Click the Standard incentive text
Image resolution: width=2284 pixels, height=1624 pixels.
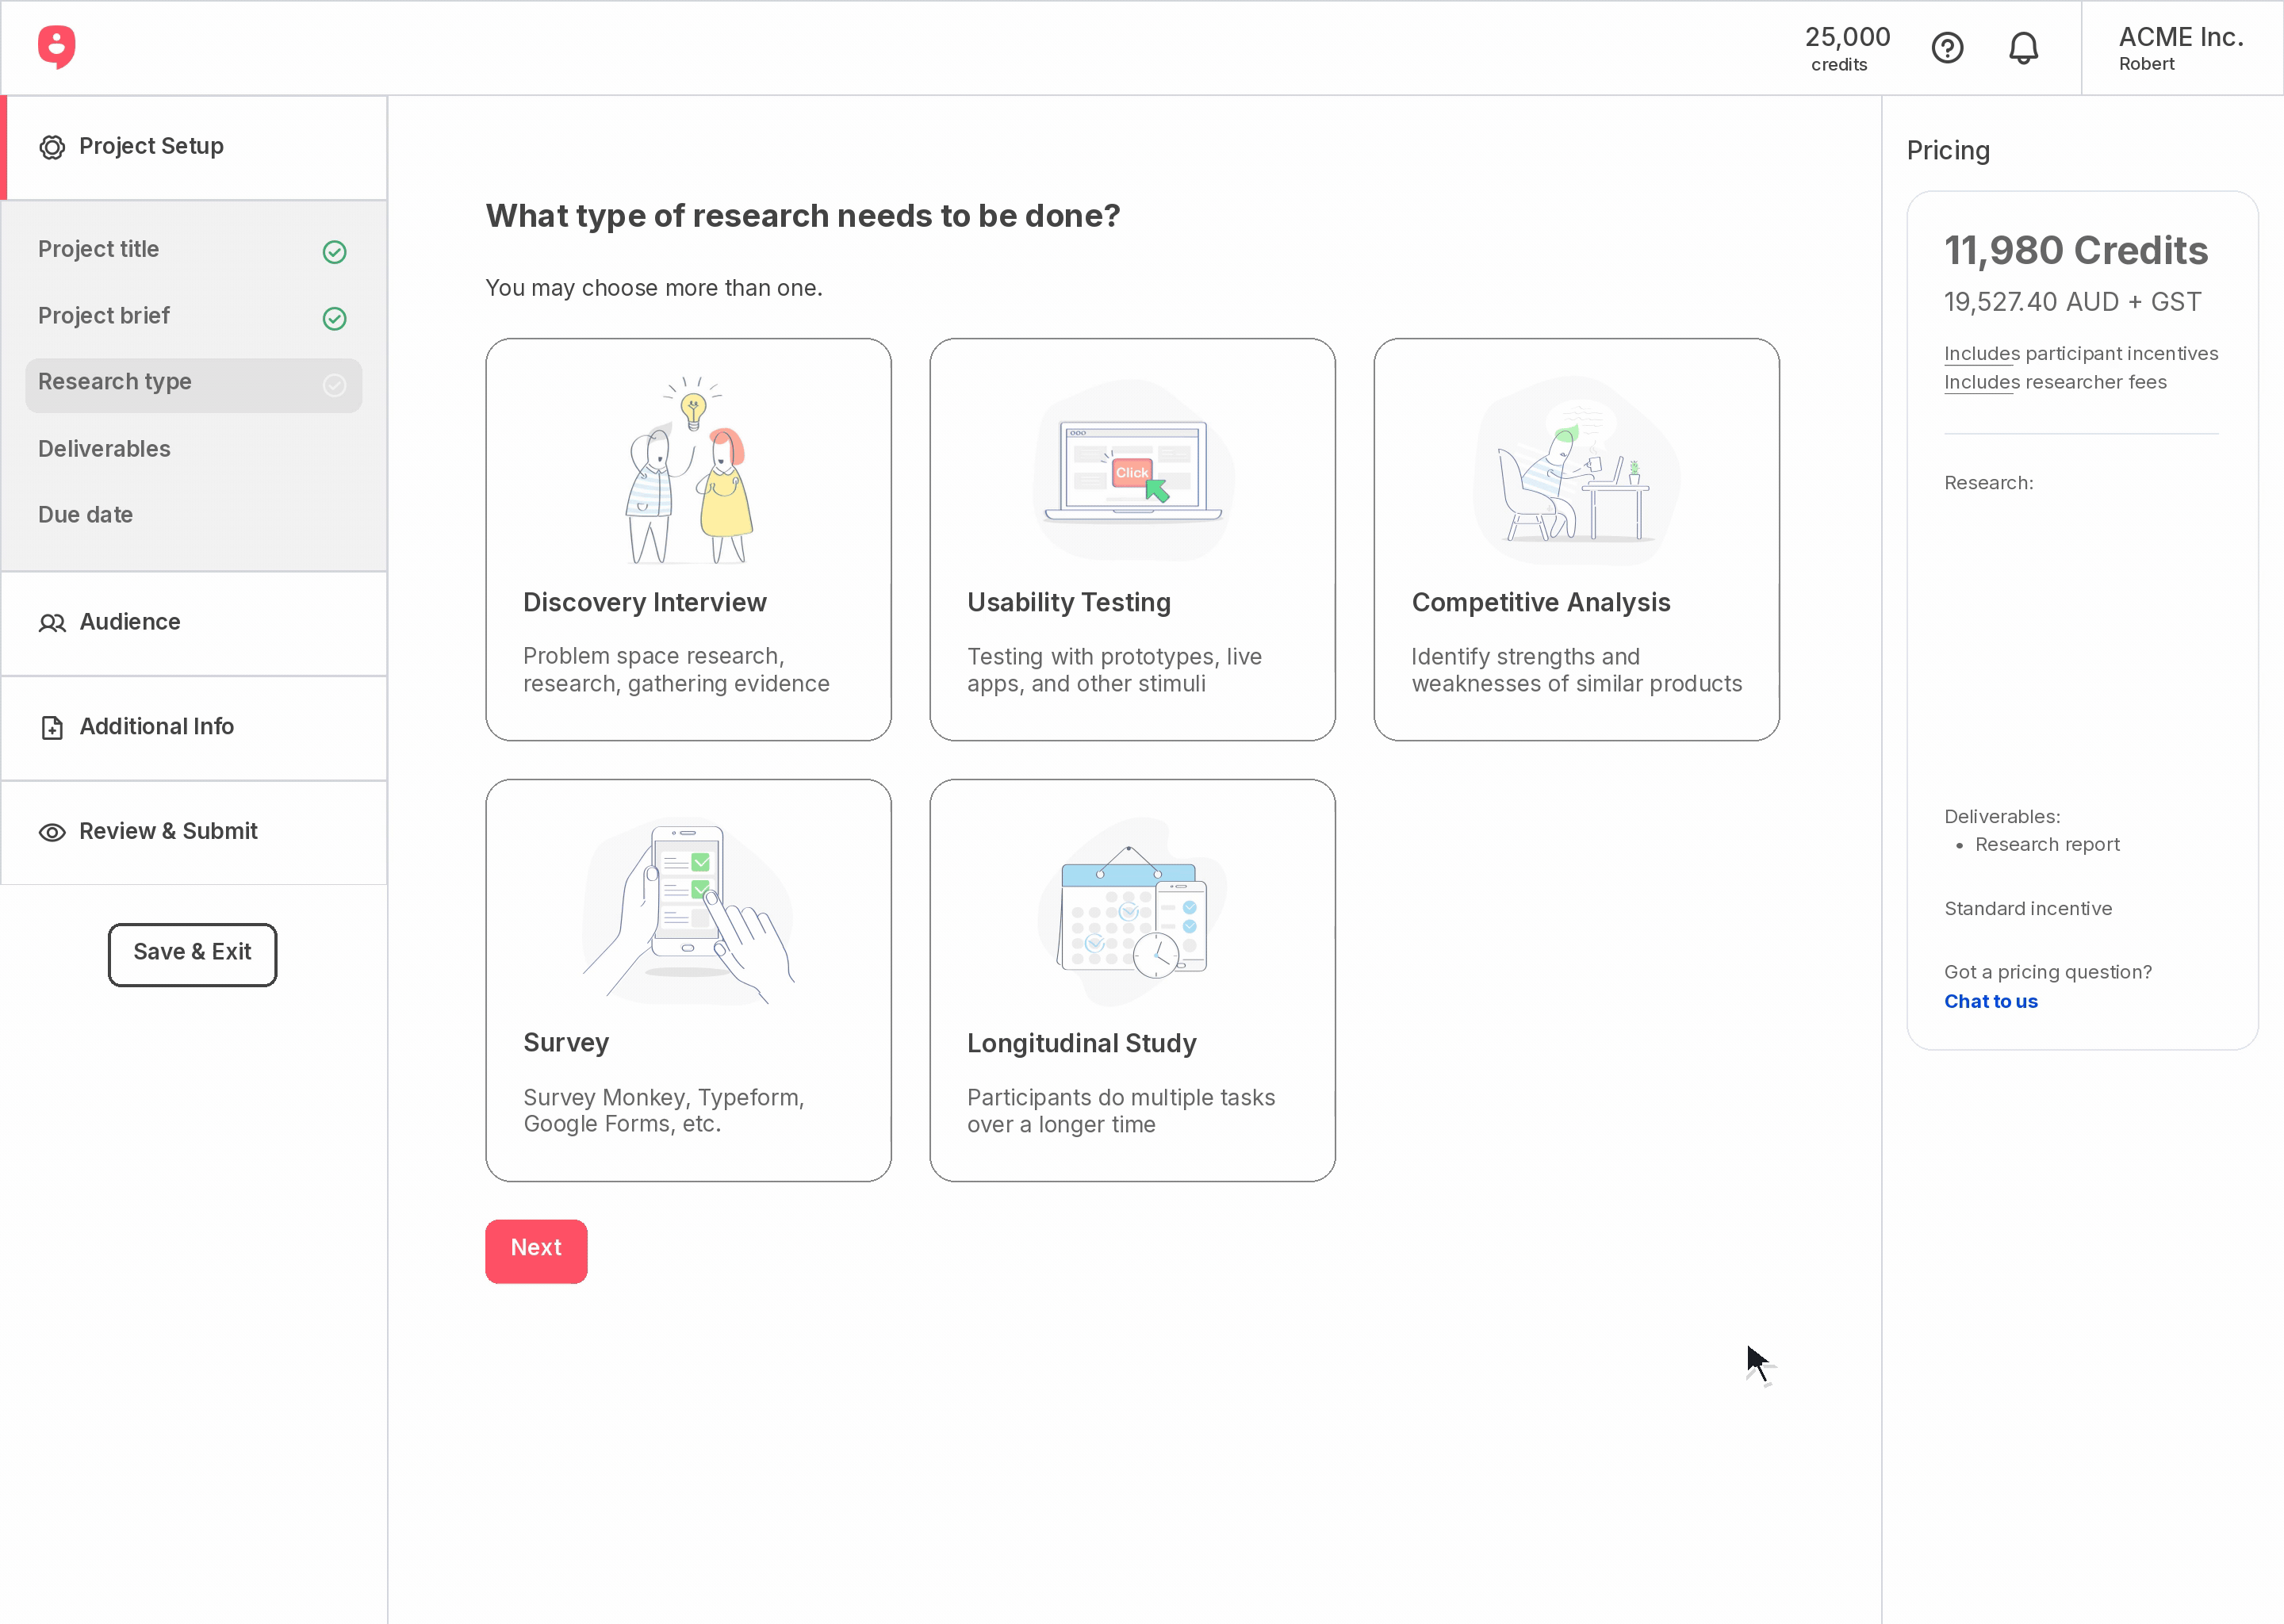coord(2027,909)
